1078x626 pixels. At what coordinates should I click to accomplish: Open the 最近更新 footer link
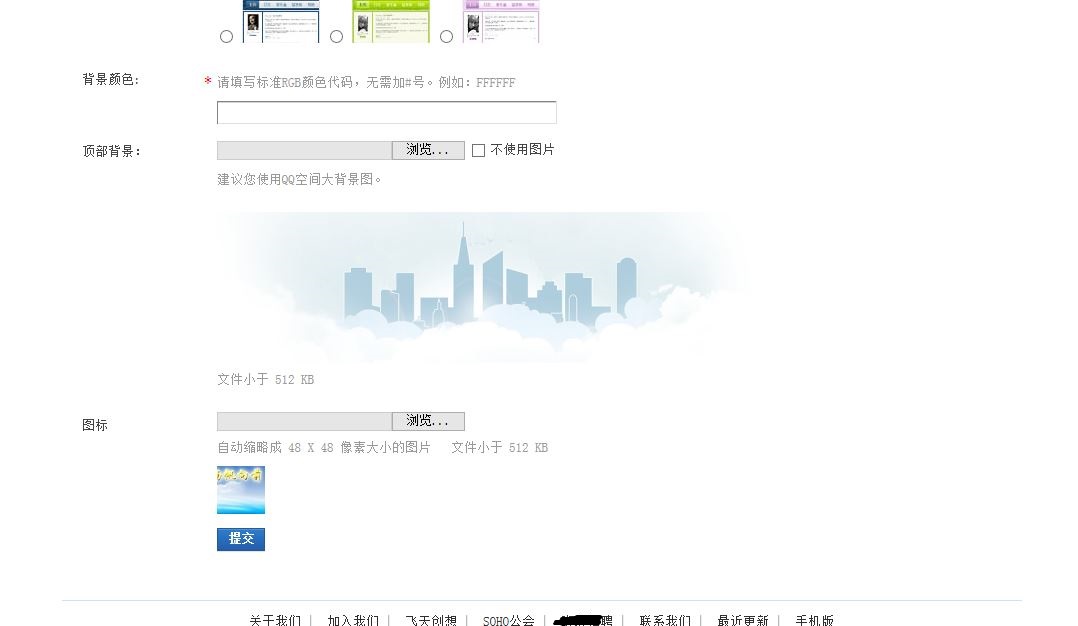[x=743, y=620]
